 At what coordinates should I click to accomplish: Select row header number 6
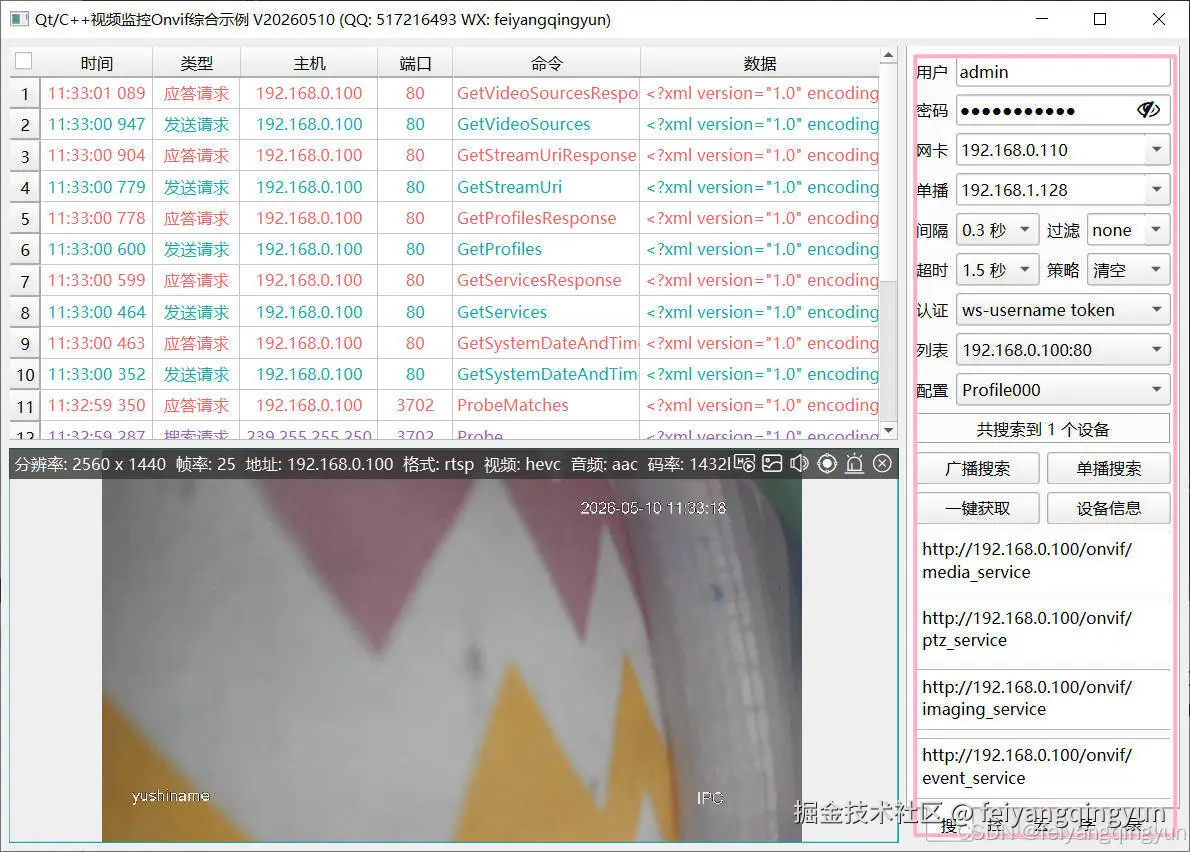[25, 250]
